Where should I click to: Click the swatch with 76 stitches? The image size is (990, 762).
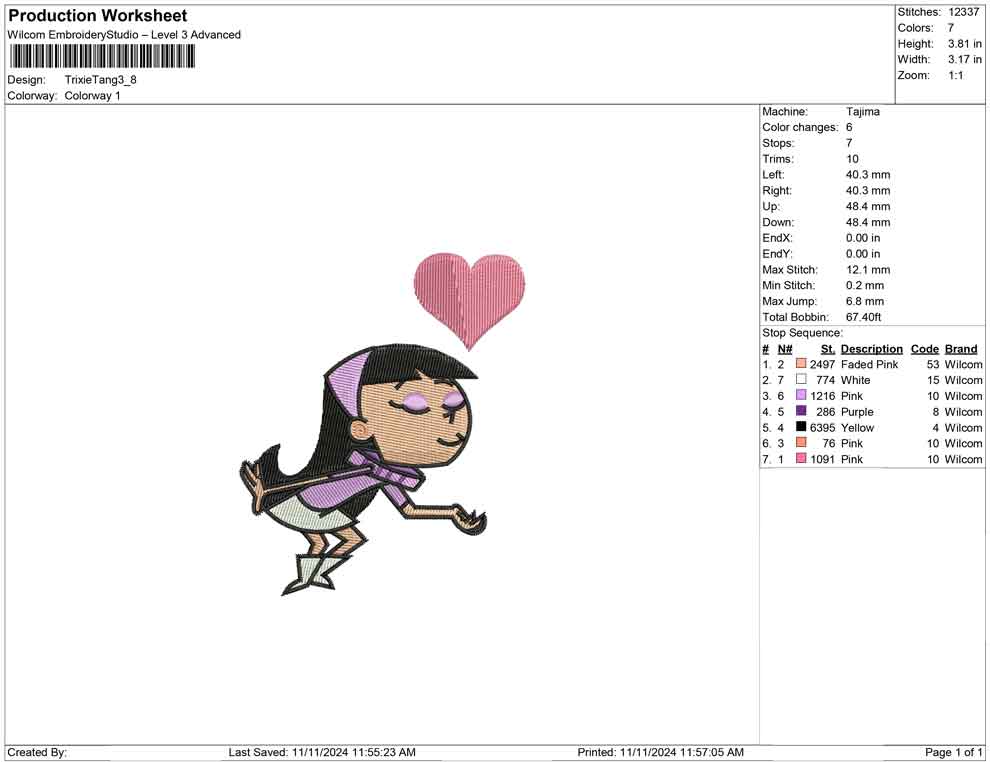801,443
